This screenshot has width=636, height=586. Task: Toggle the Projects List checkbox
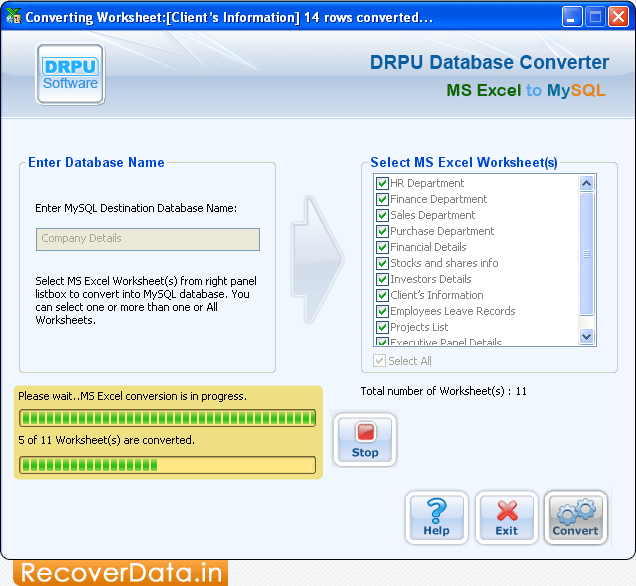point(382,327)
